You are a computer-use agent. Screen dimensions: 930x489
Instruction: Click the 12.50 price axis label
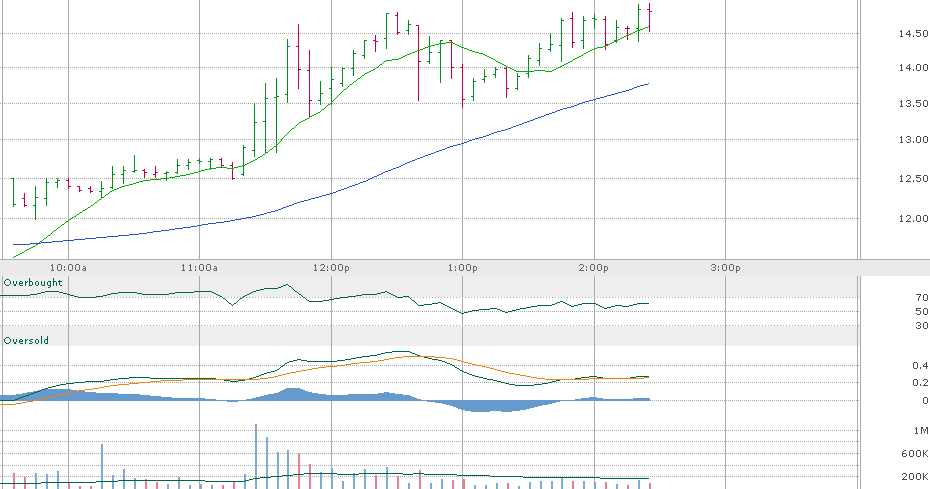click(x=913, y=179)
